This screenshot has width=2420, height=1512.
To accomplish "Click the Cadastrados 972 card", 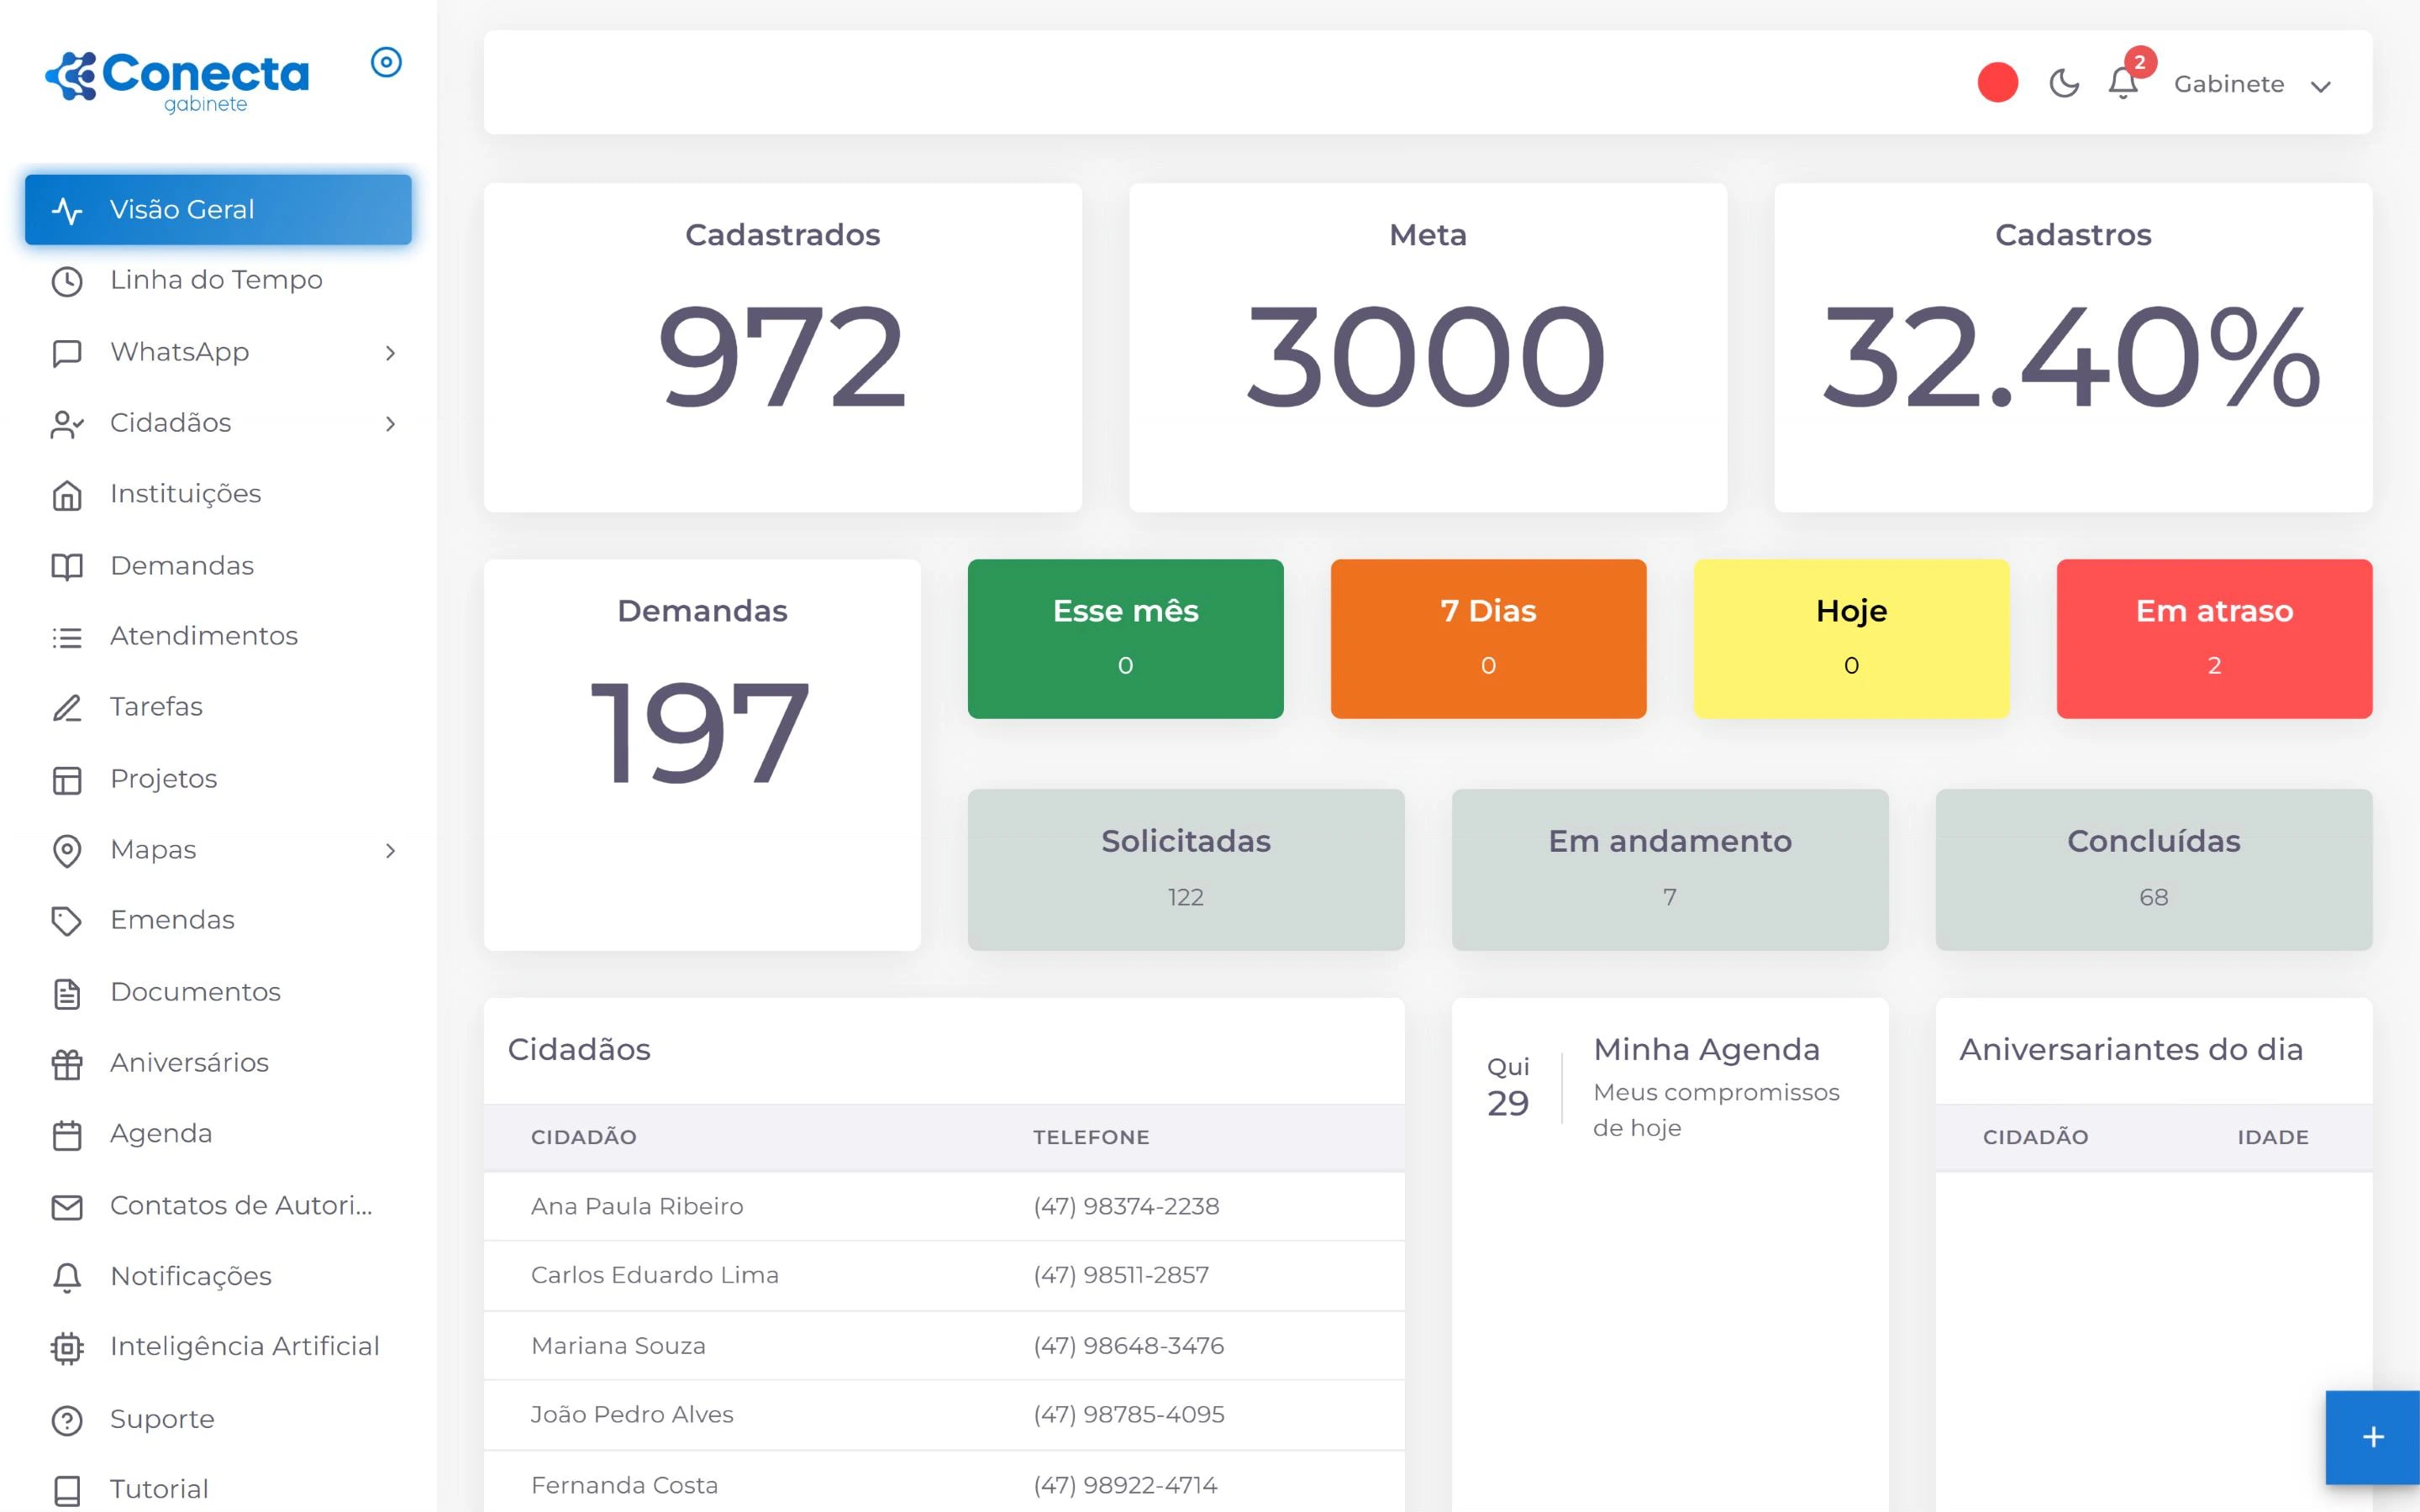I will [x=783, y=347].
